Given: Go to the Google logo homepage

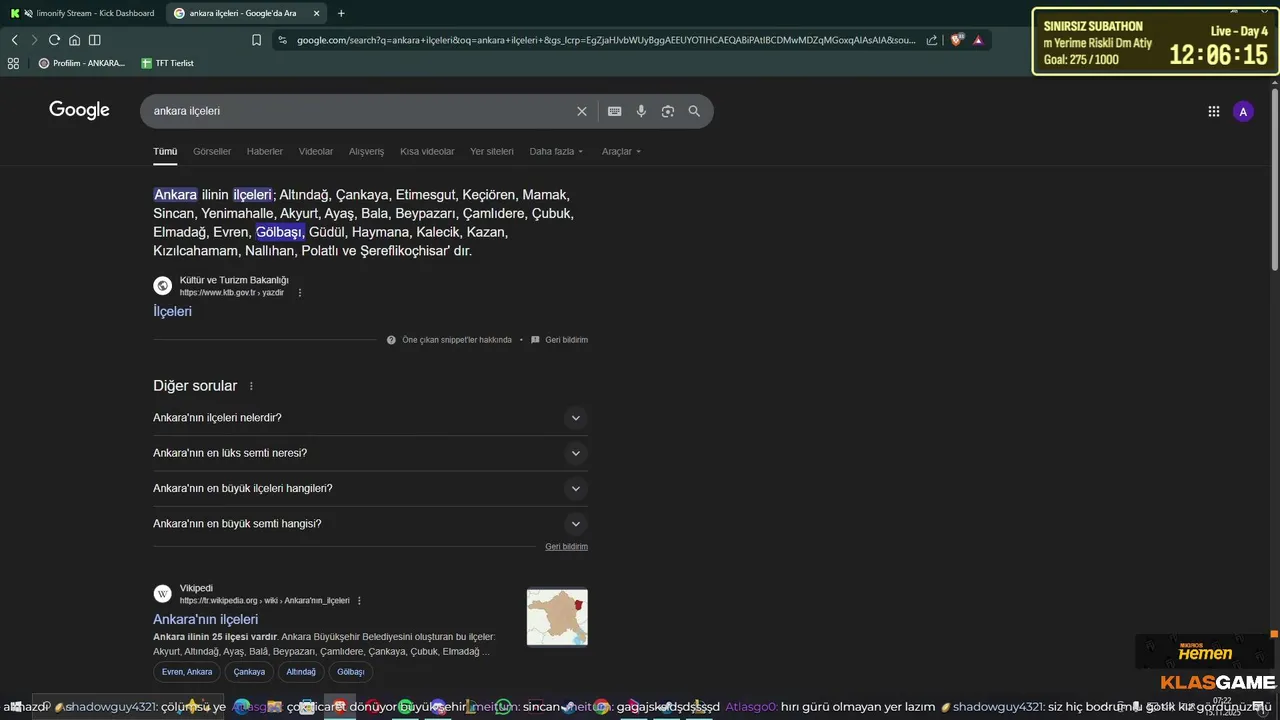Looking at the screenshot, I should point(79,110).
